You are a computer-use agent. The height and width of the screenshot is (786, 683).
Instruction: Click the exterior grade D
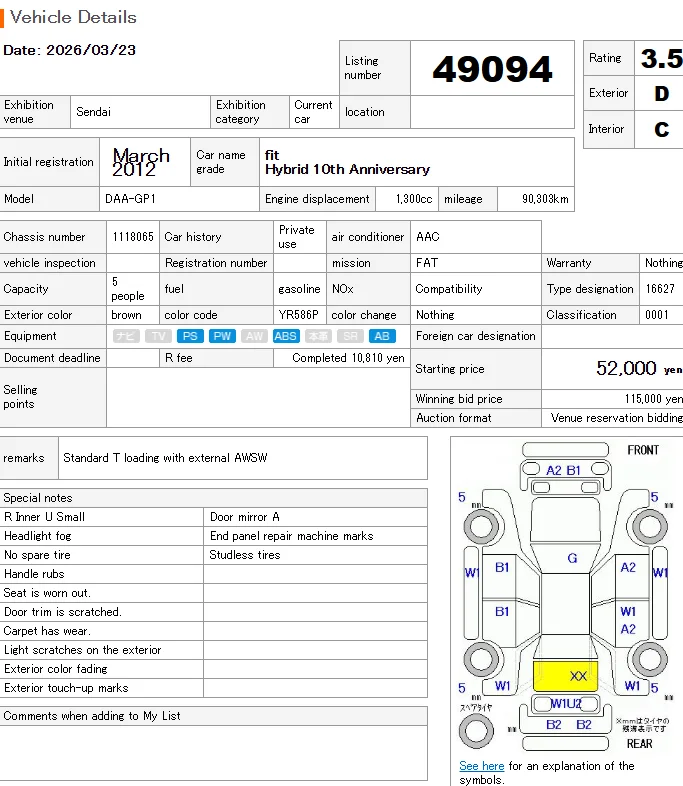tap(661, 94)
